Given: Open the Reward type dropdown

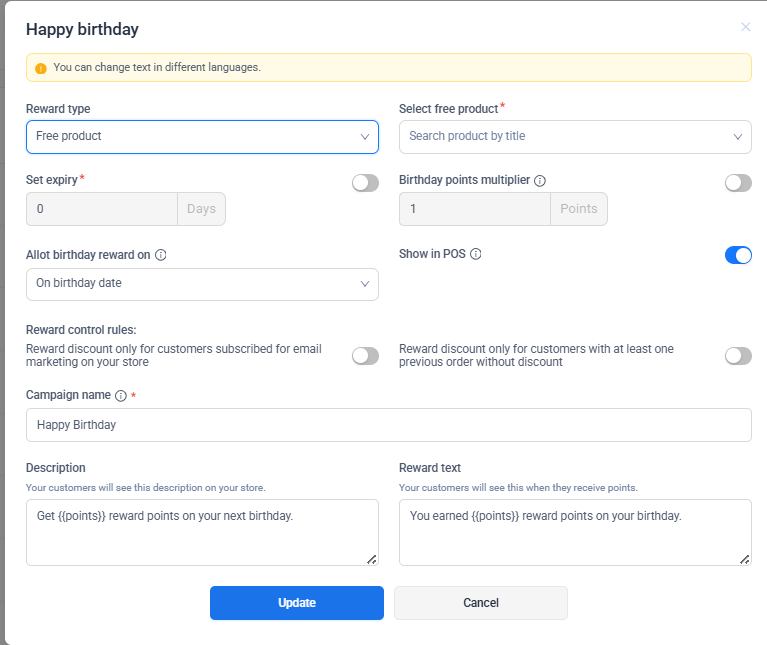Looking at the screenshot, I should [202, 137].
